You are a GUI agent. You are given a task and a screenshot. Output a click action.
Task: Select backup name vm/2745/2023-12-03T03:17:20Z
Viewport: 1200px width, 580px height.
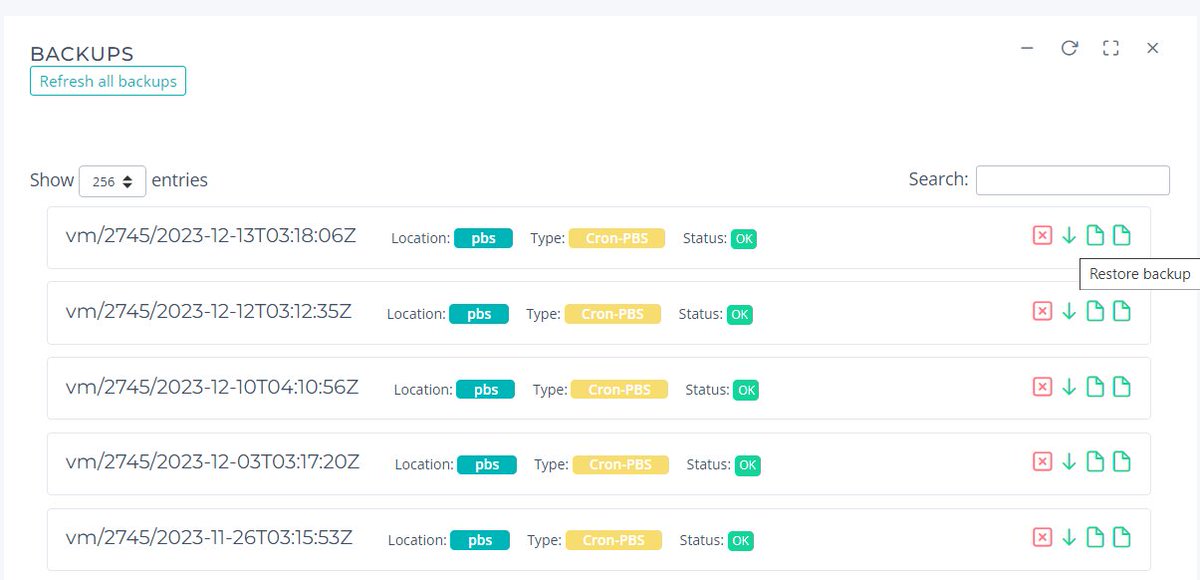tap(213, 462)
